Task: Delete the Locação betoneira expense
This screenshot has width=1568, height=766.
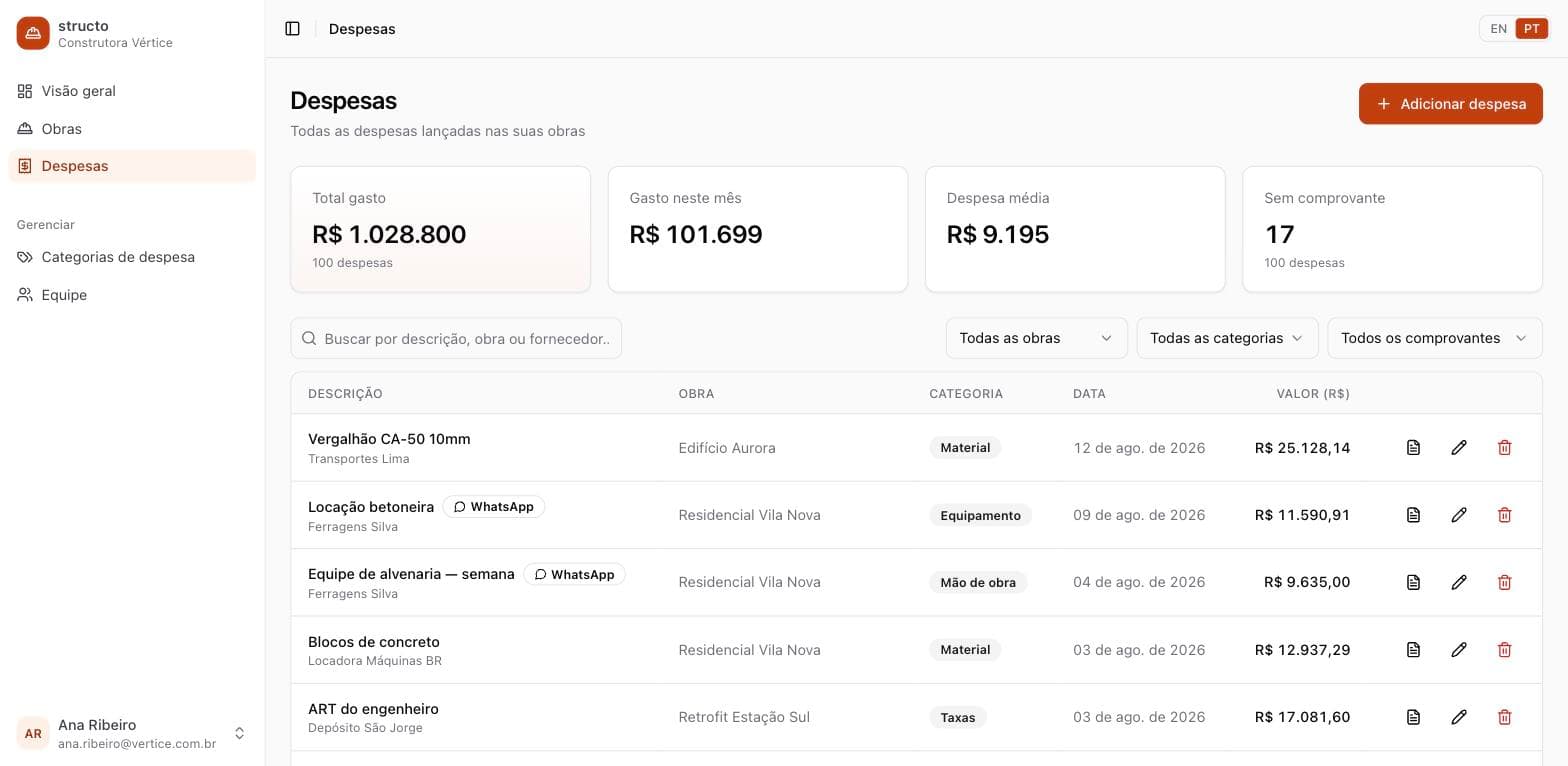Action: click(x=1504, y=515)
